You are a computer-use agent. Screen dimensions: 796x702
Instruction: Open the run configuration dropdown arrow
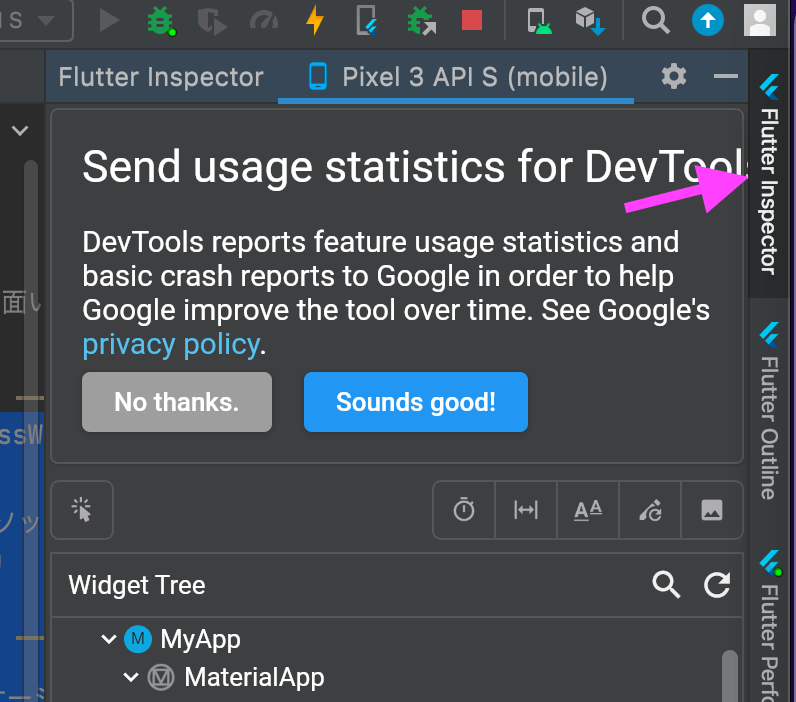point(46,21)
